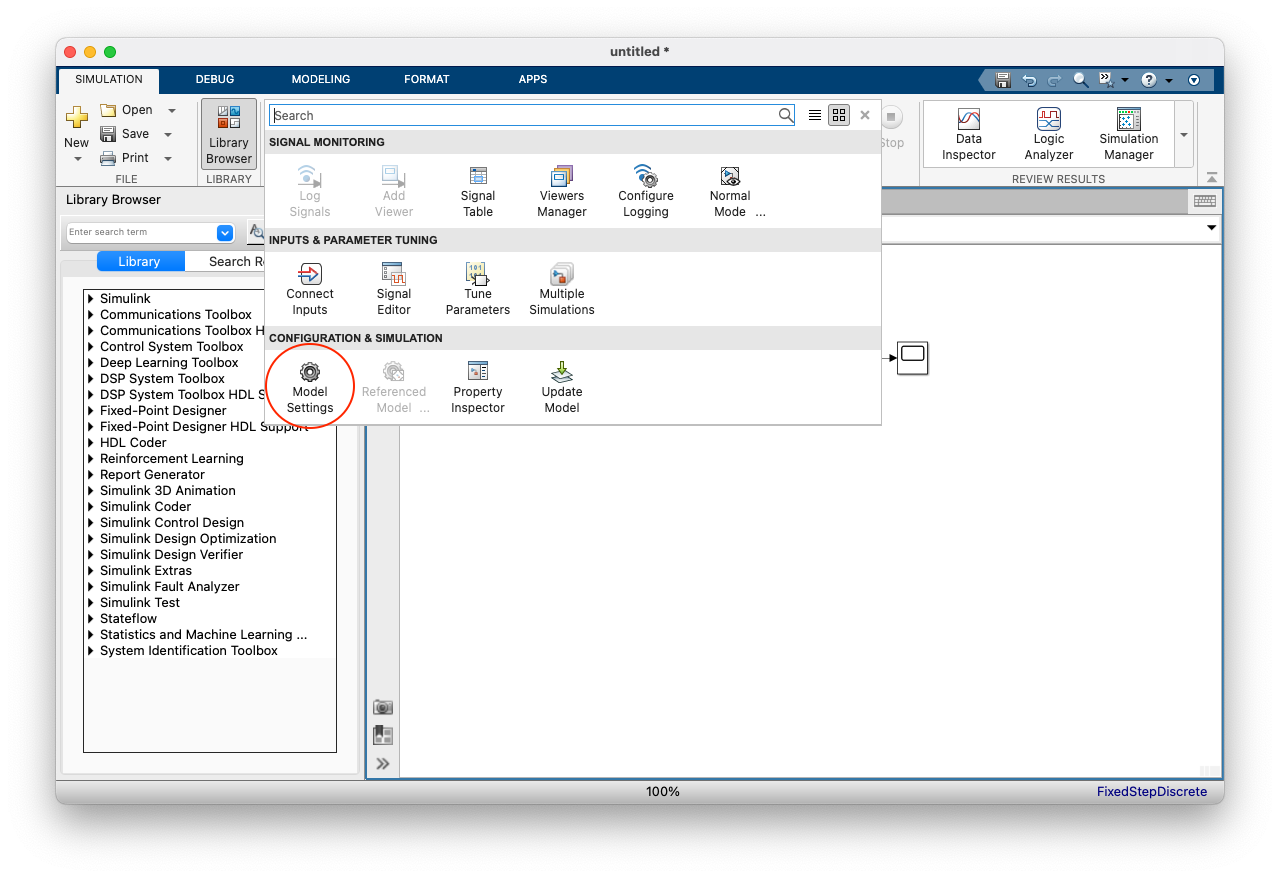
Task: Click the keyboard shortcuts icon above canvas
Action: pos(1205,201)
